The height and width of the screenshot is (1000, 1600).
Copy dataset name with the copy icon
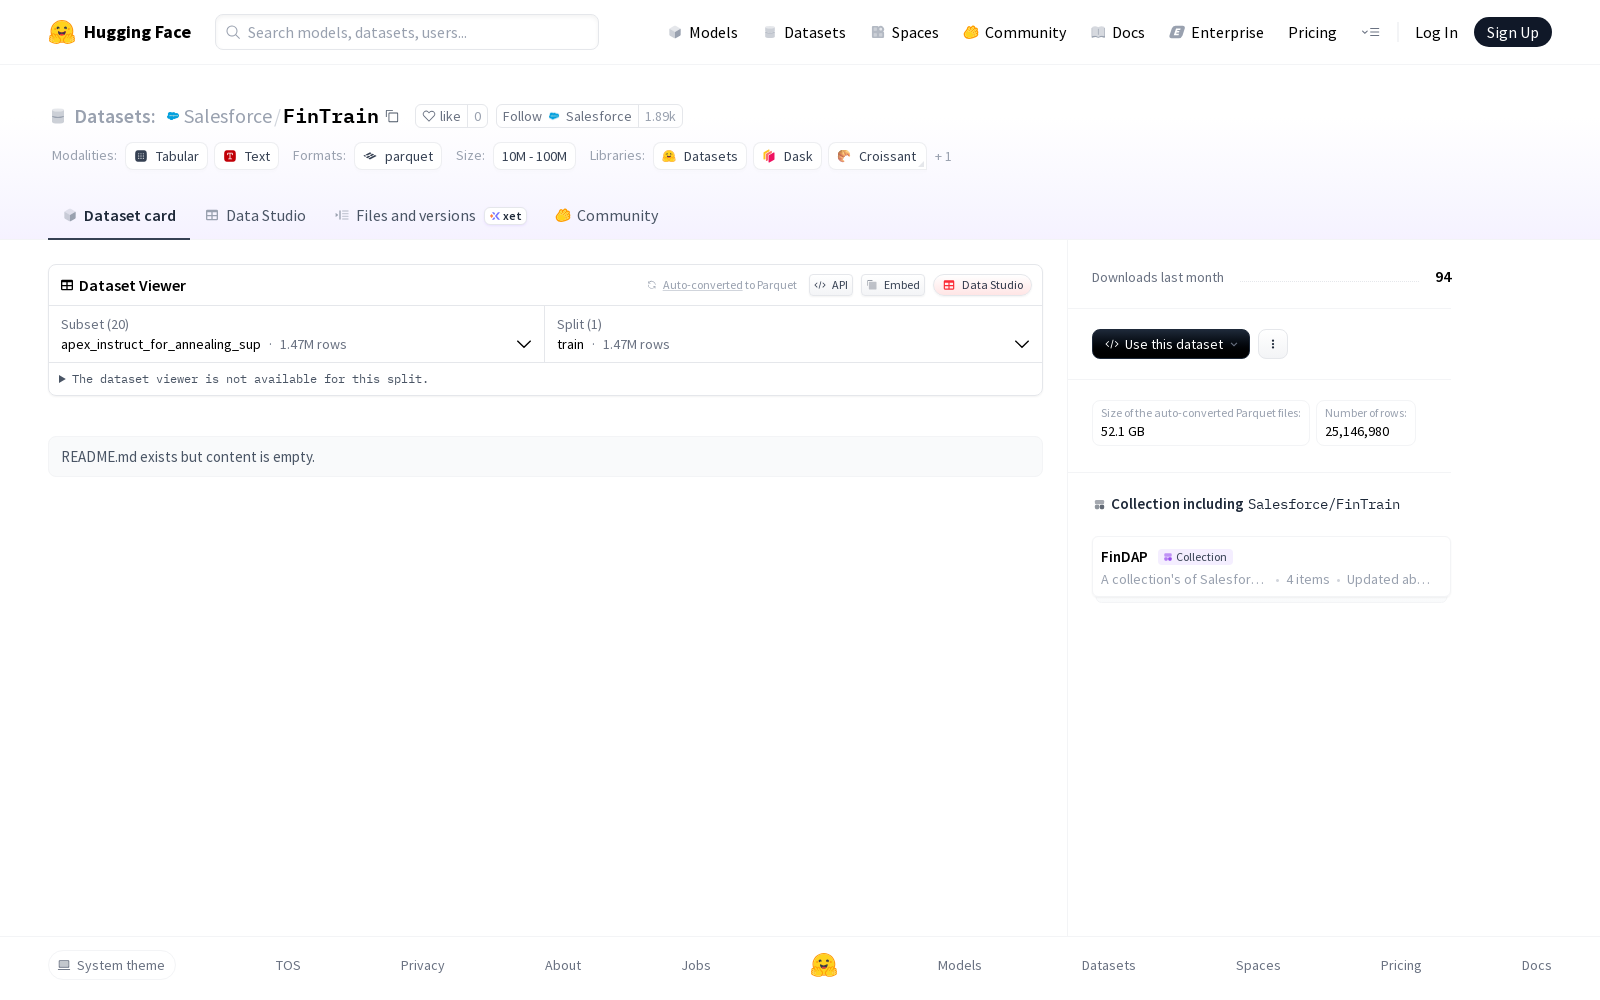click(x=392, y=116)
